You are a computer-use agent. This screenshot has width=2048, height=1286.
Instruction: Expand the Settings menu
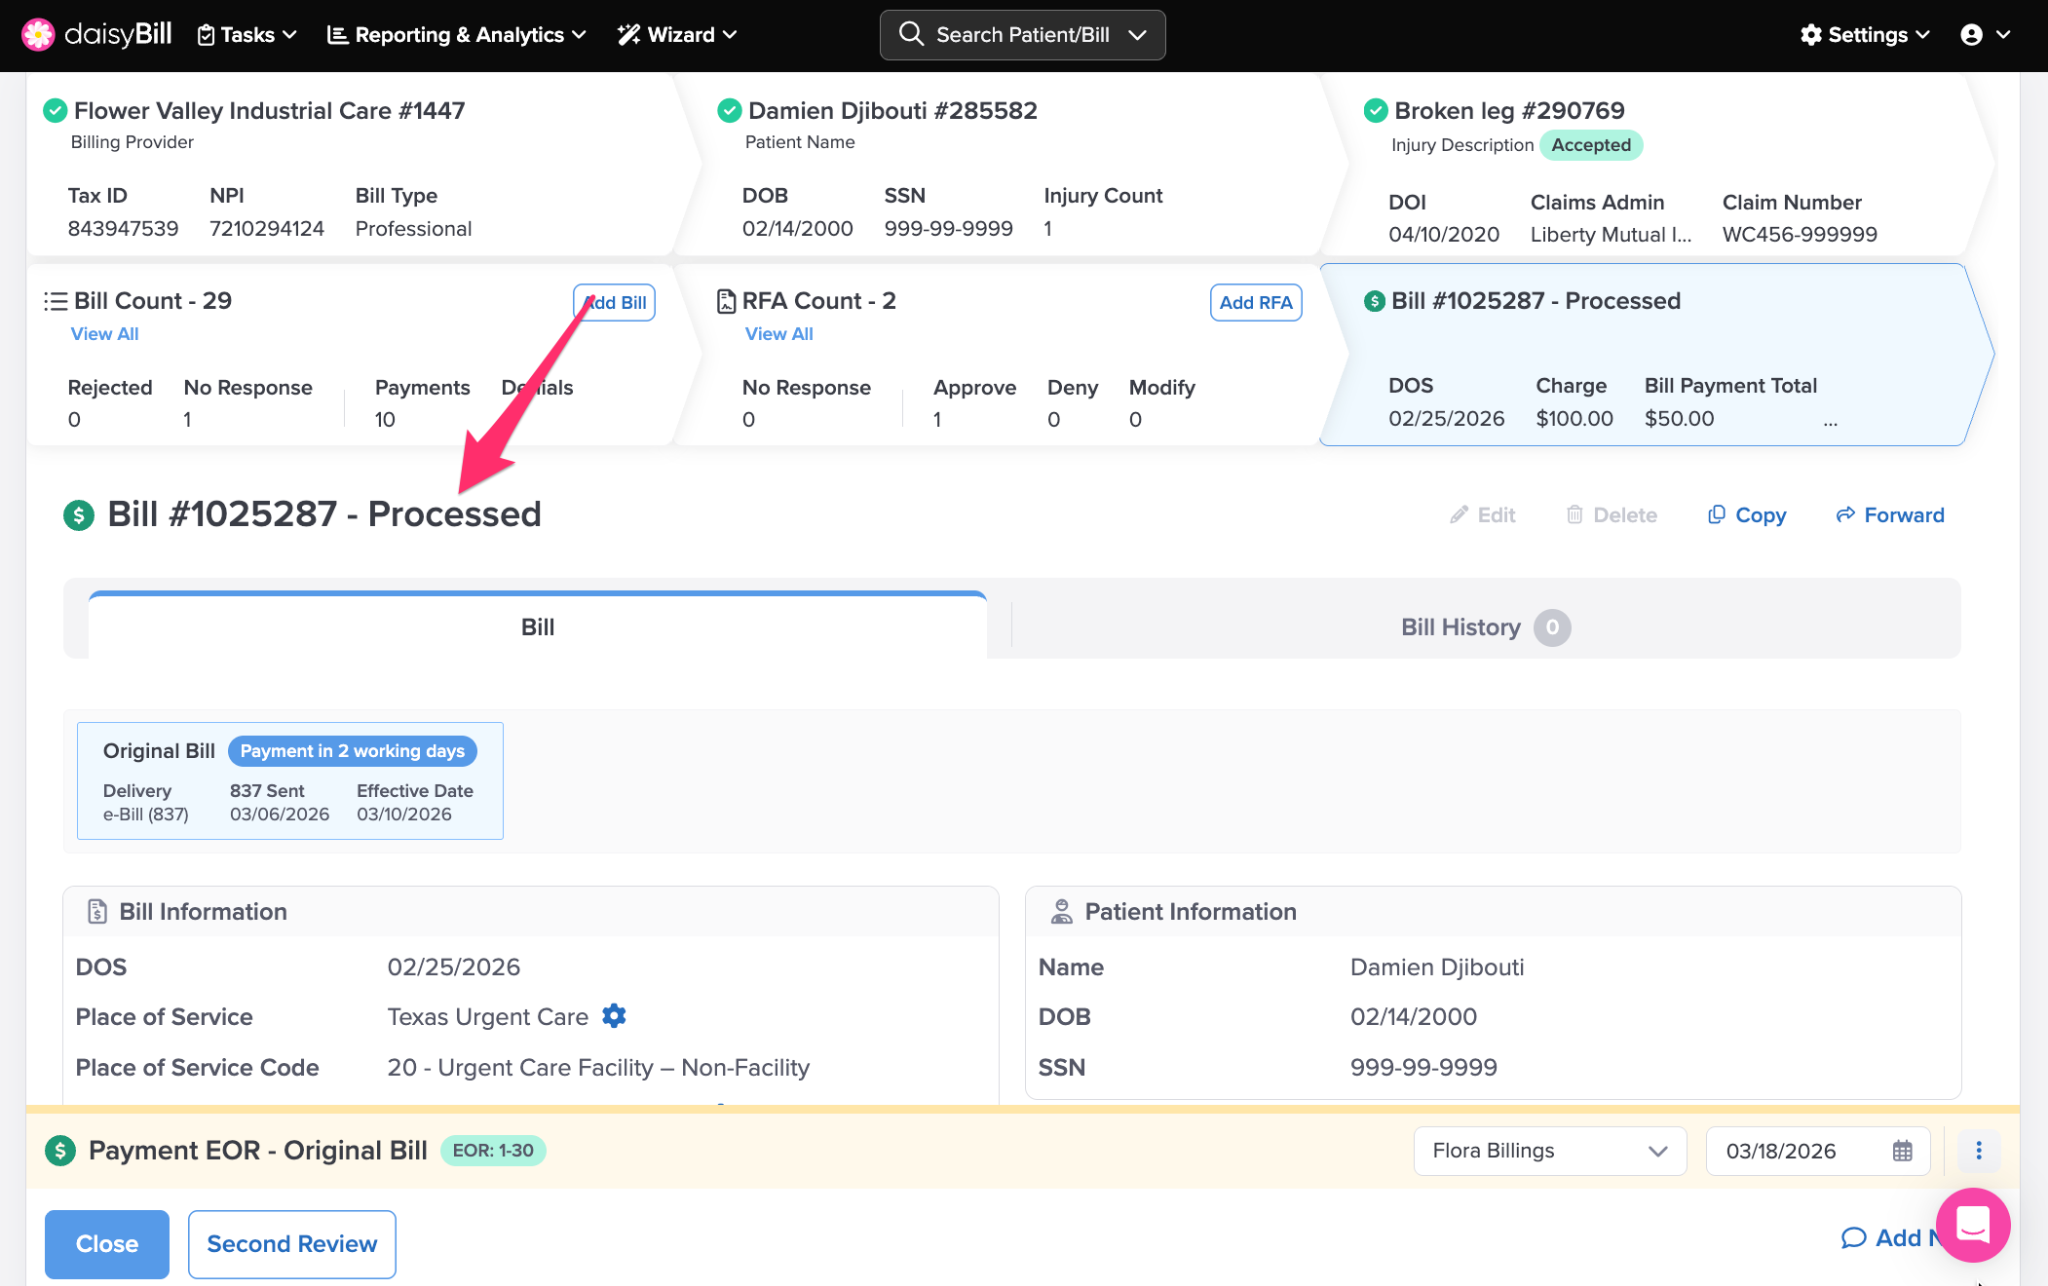tap(1864, 35)
